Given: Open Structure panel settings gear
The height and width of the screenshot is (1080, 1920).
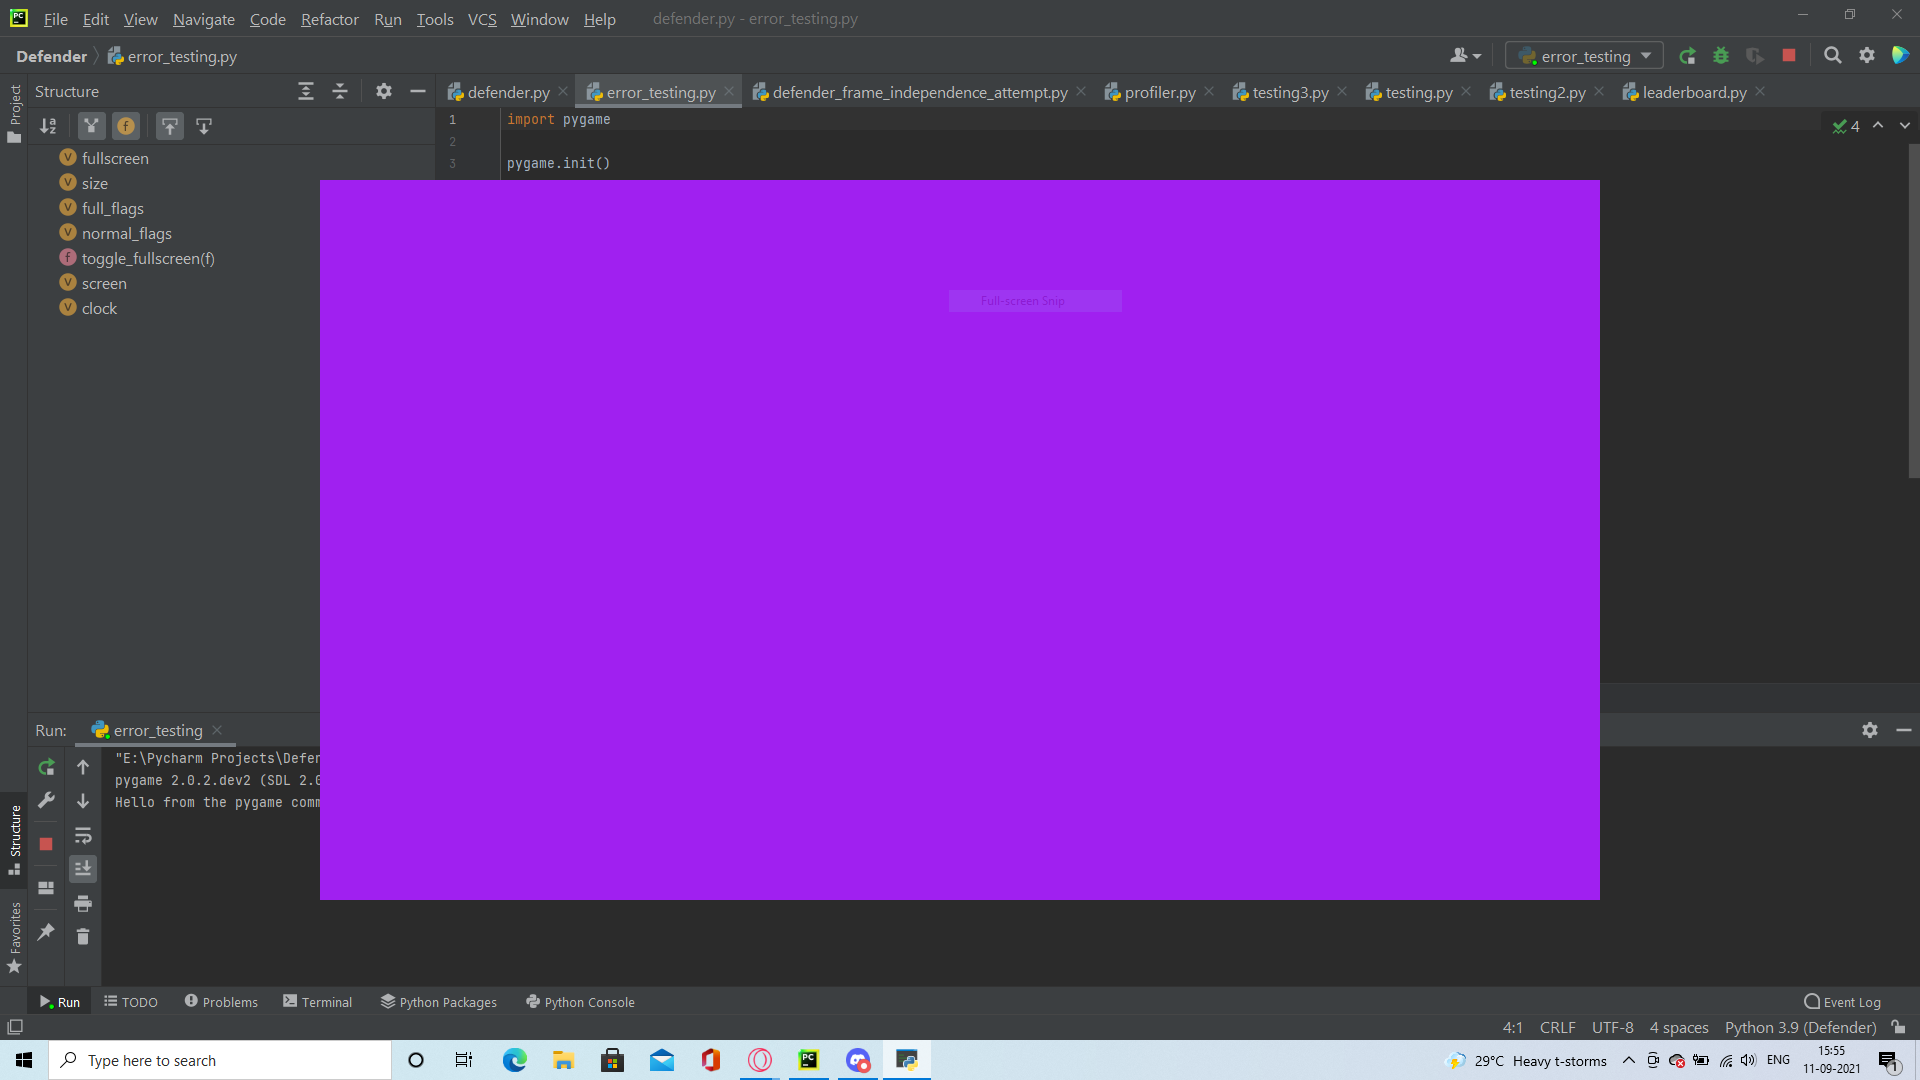Looking at the screenshot, I should point(383,91).
